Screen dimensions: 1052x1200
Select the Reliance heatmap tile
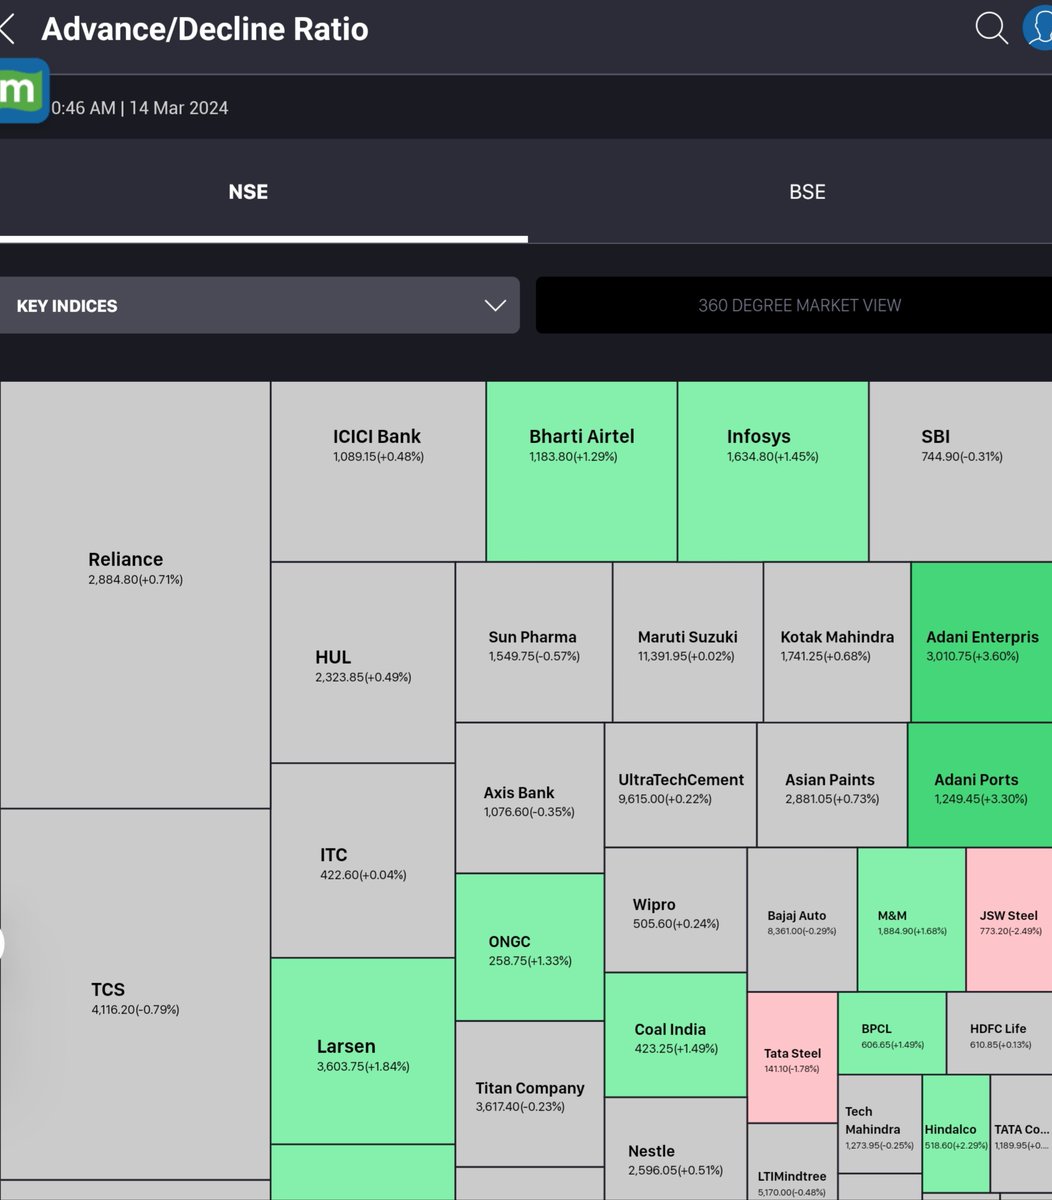point(135,595)
